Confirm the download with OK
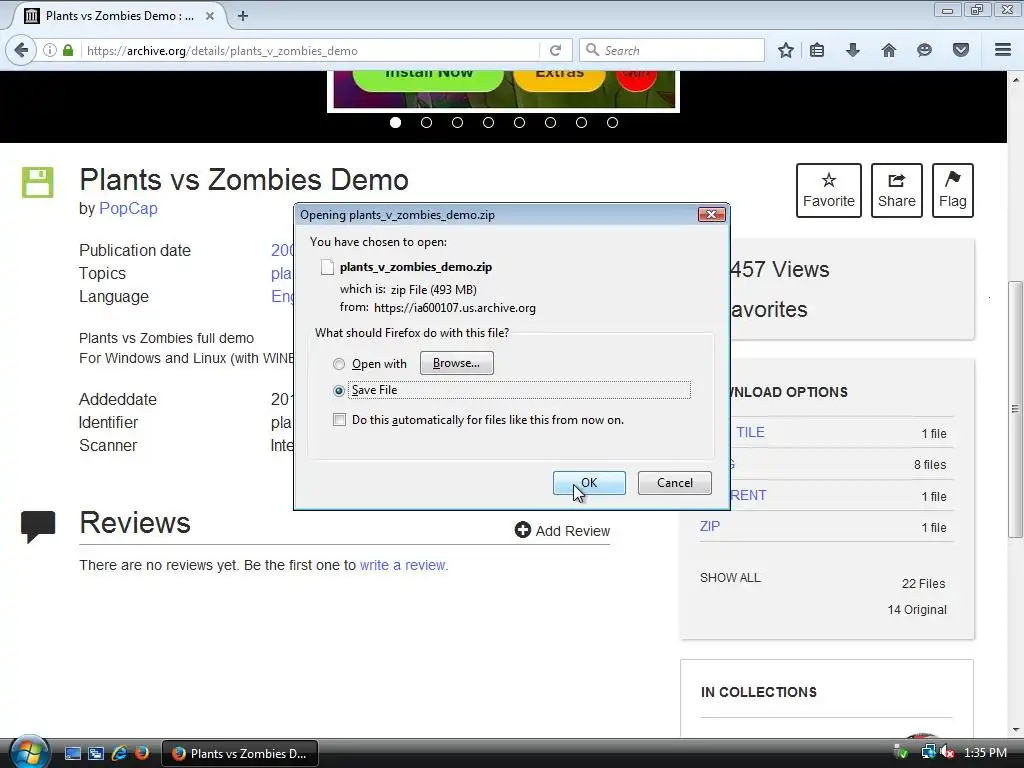Screen dimensions: 1024x768 [589, 483]
